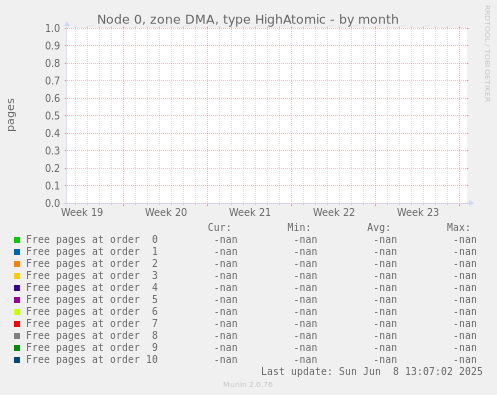Click the dark green order 9 swatch
This screenshot has height=395, width=497.
tap(17, 348)
